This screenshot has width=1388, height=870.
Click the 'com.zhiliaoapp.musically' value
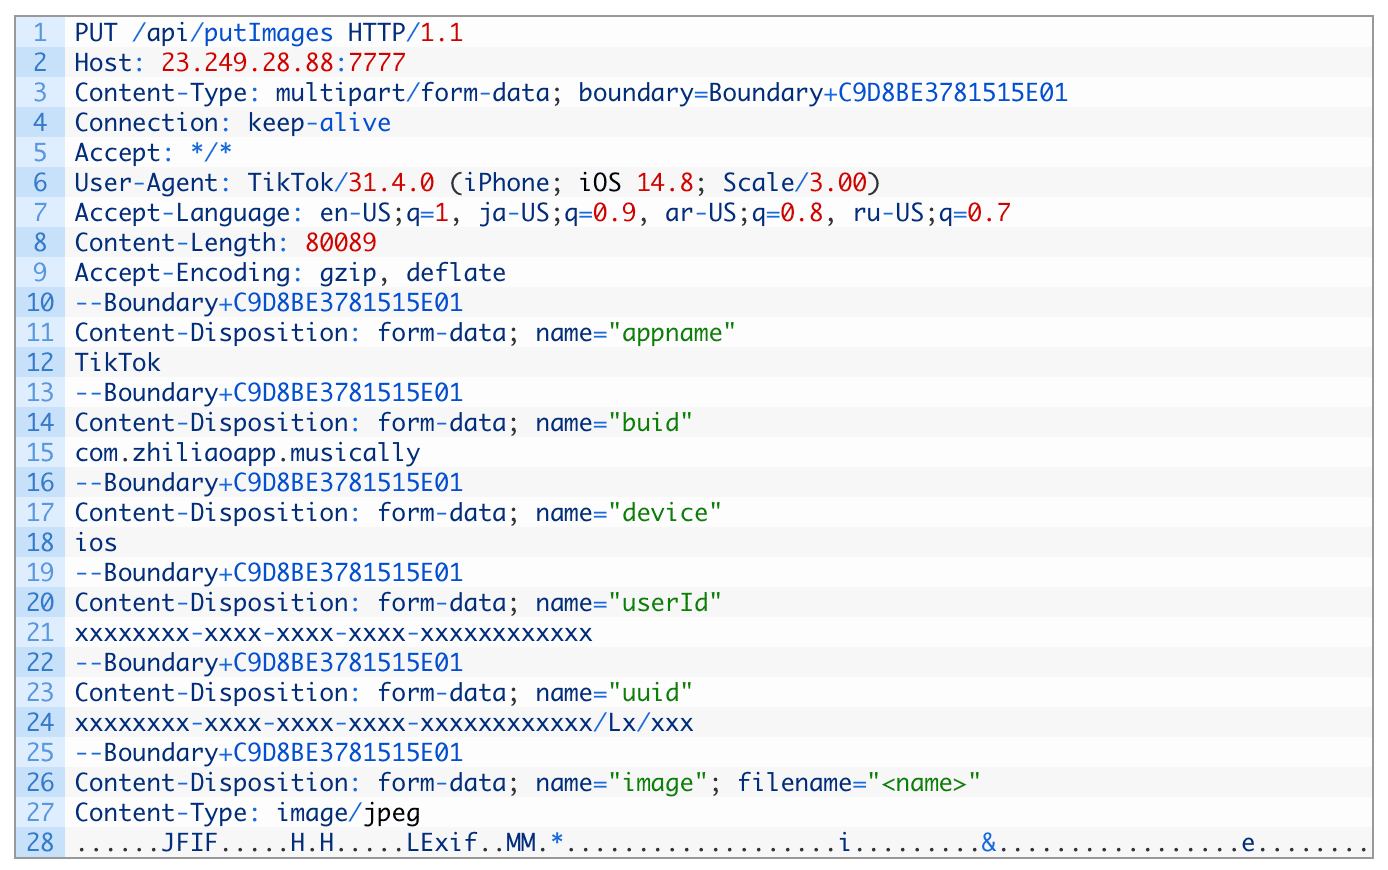click(x=247, y=453)
